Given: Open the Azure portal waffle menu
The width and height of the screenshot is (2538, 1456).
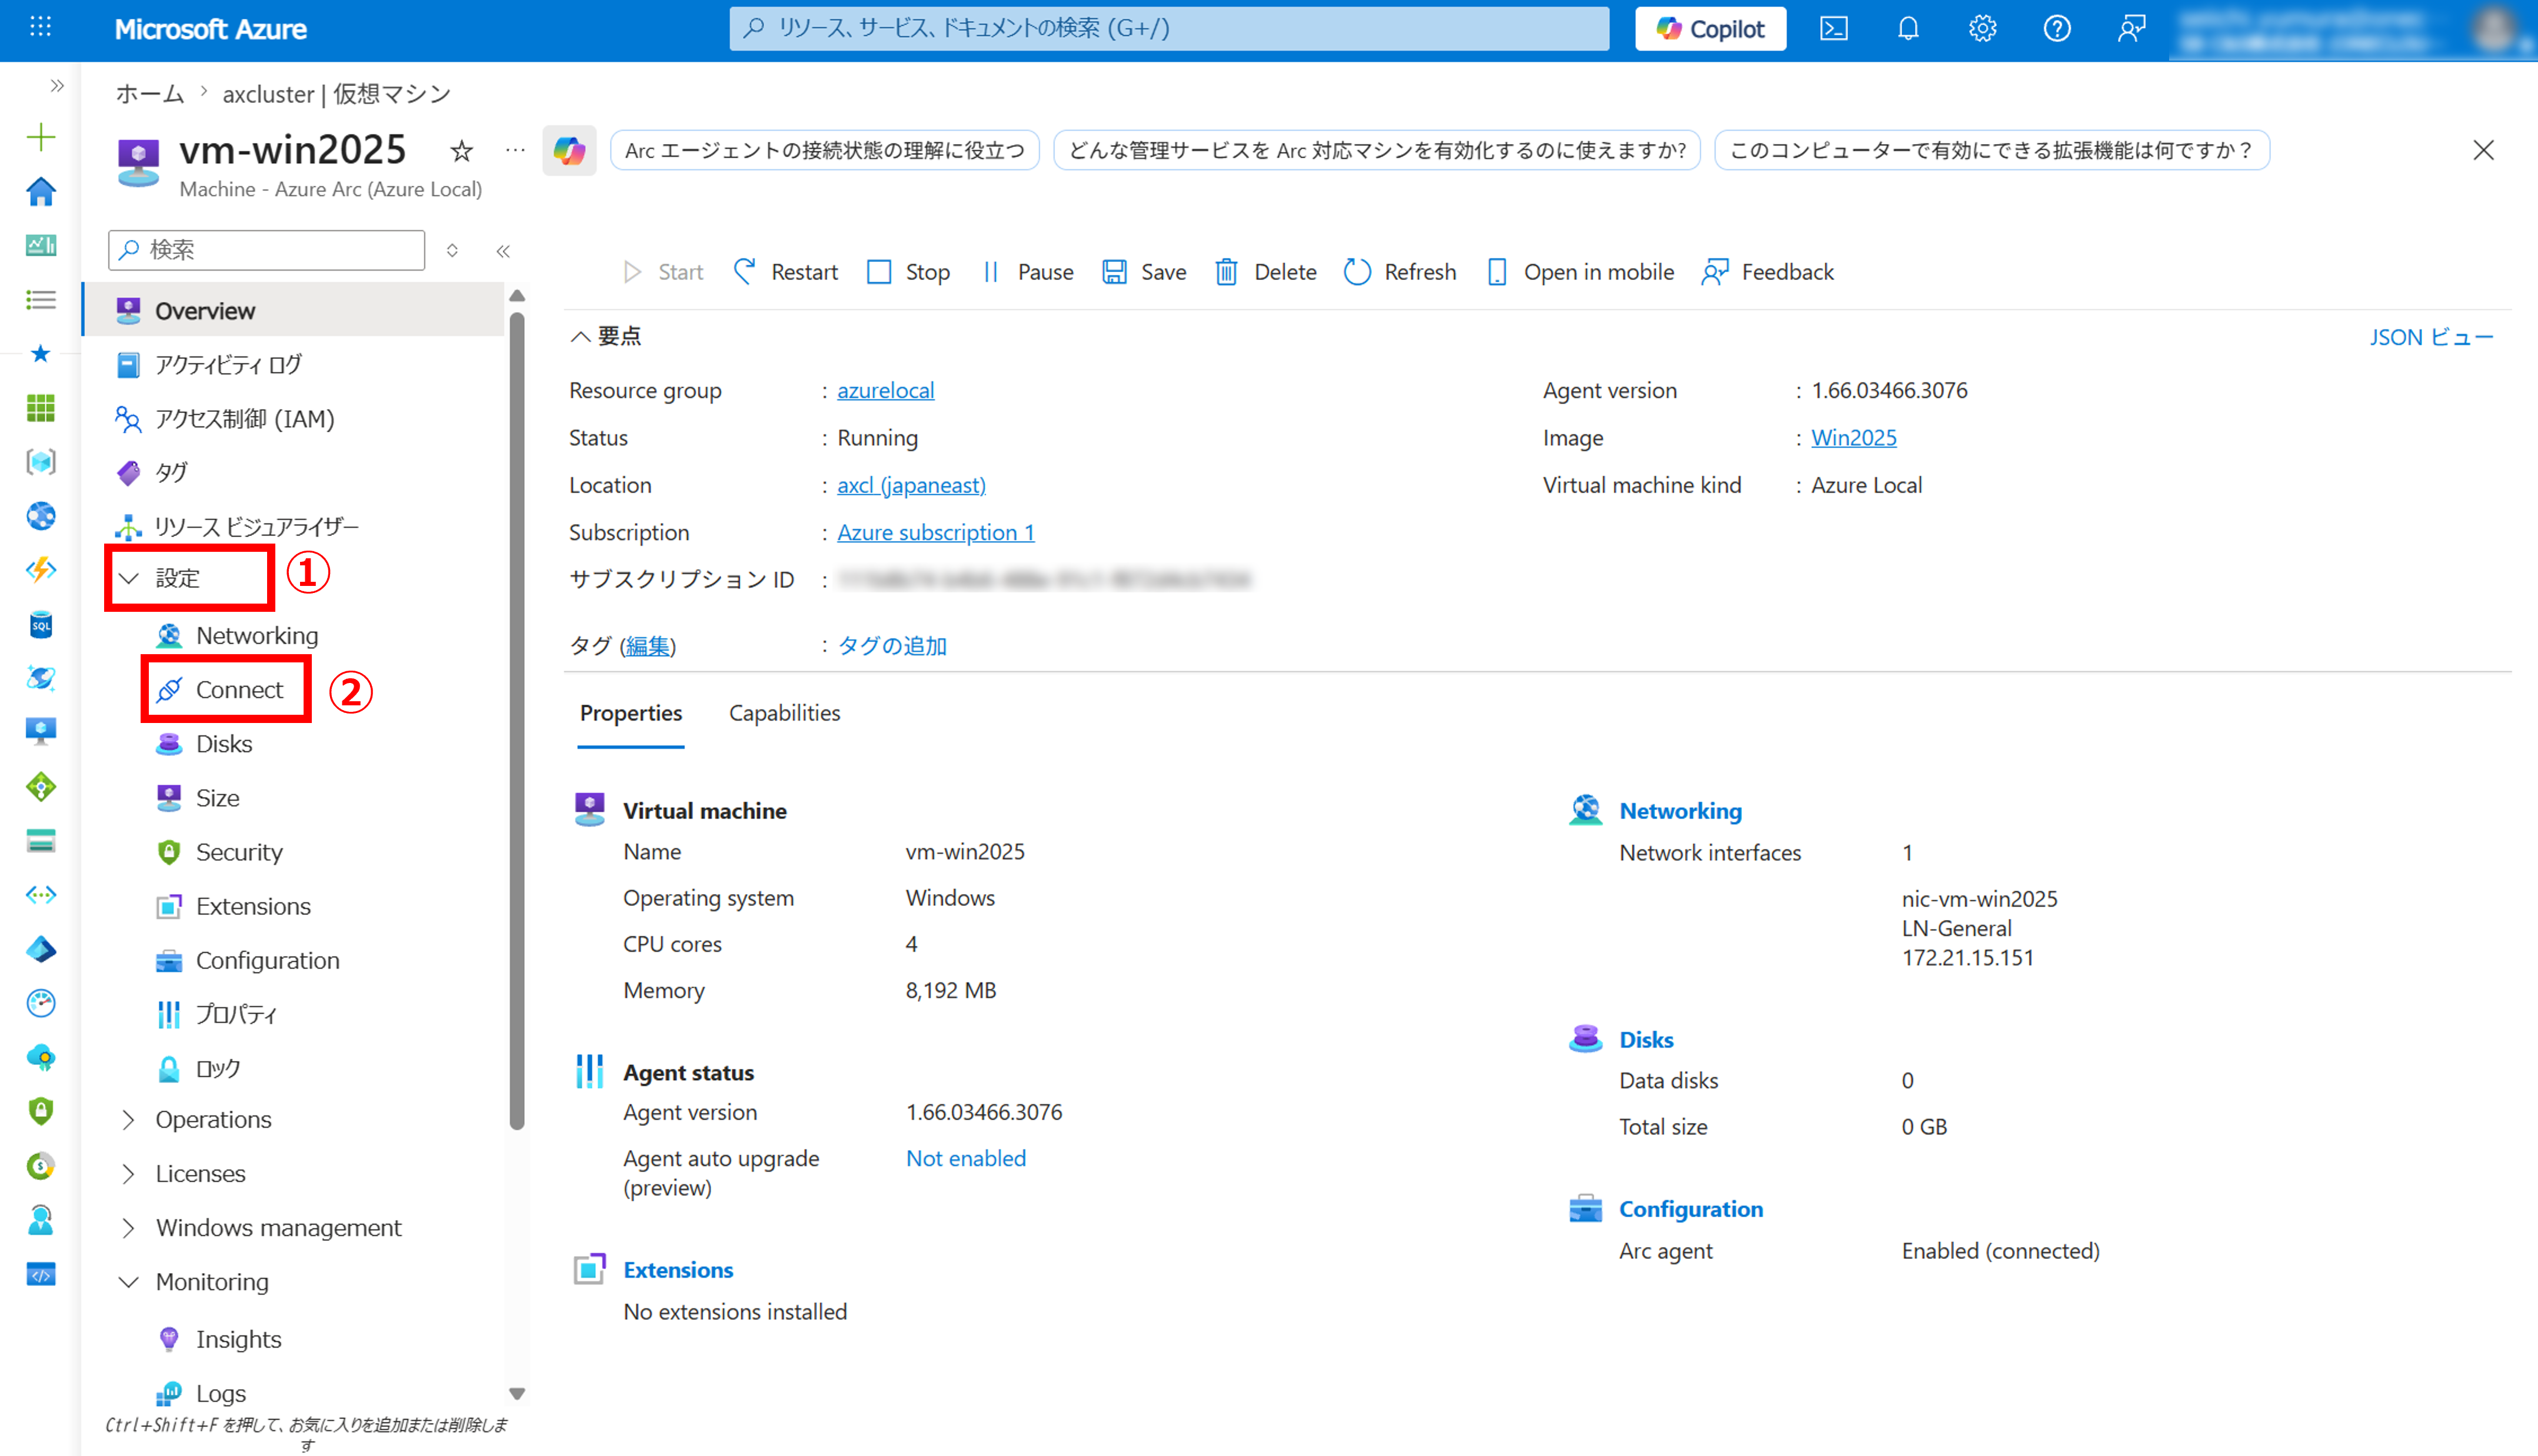Looking at the screenshot, I should pyautogui.click(x=41, y=28).
